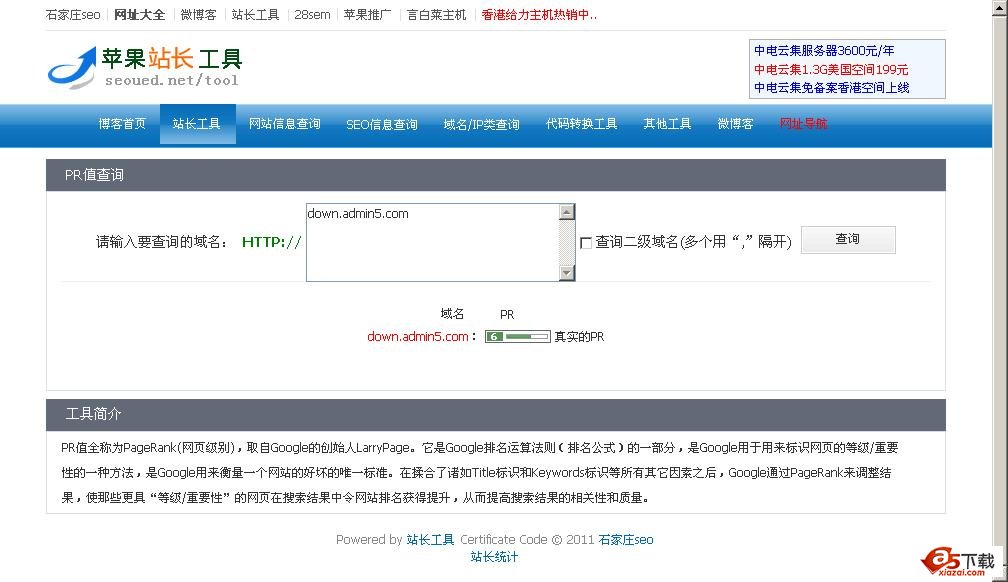1008x582 pixels.
Task: Open the 其他工具 menu
Action: [x=667, y=123]
